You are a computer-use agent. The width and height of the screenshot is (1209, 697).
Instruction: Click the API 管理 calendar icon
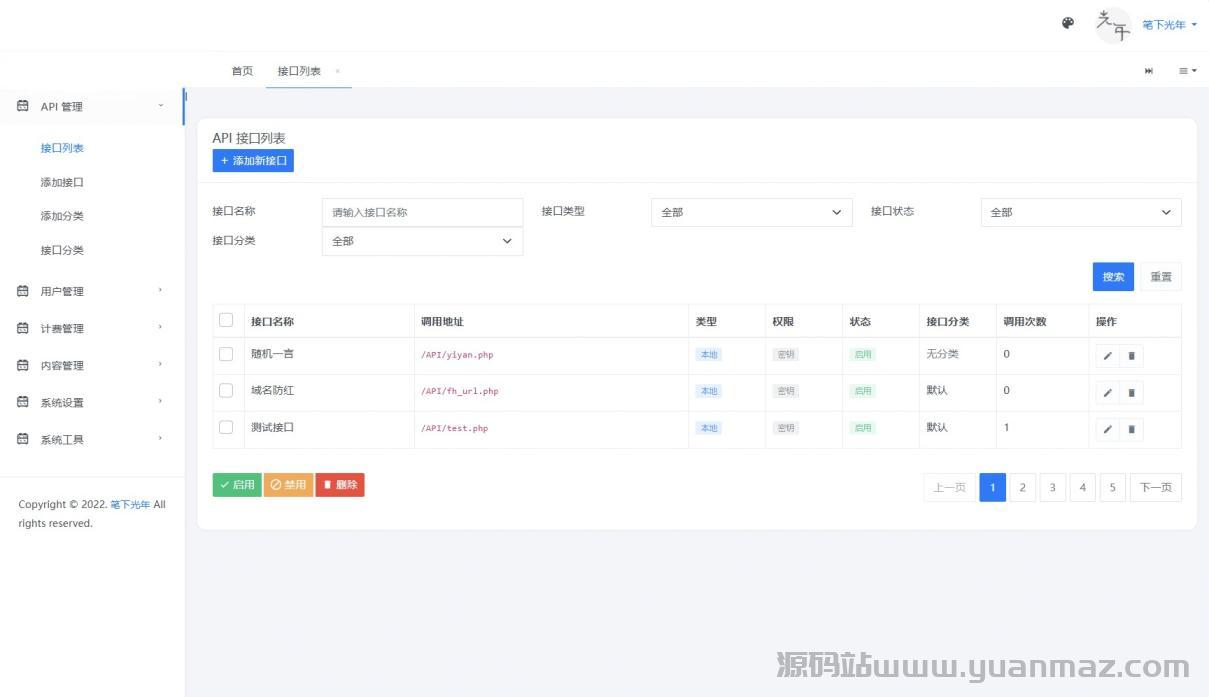23,106
